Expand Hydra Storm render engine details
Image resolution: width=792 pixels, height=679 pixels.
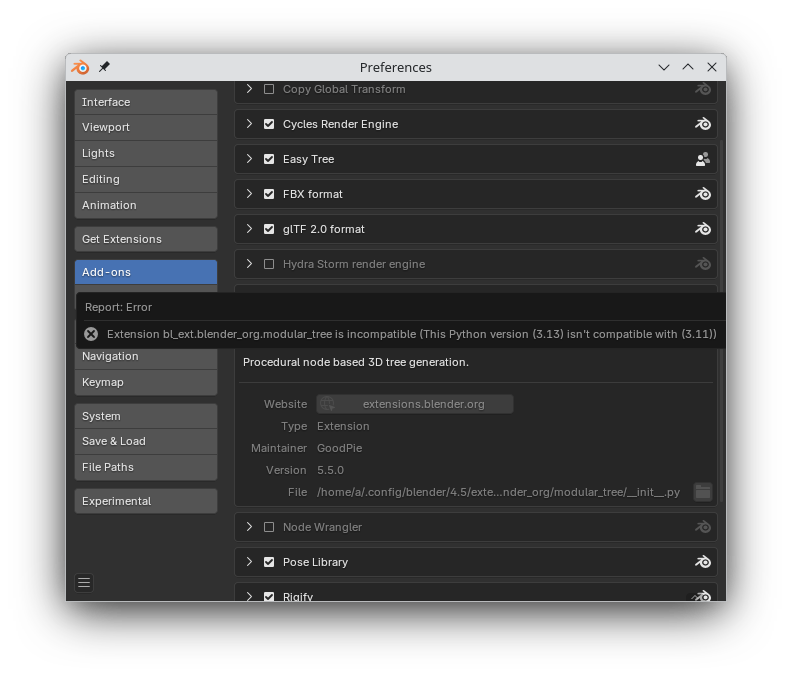coord(249,263)
